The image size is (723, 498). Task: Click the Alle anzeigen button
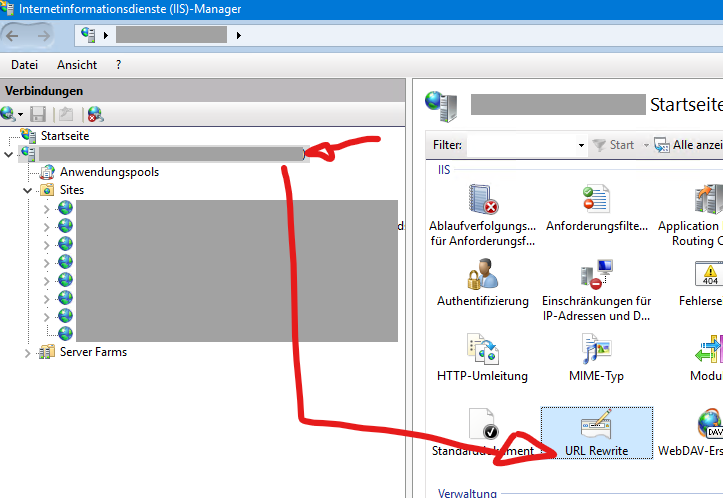click(x=688, y=145)
